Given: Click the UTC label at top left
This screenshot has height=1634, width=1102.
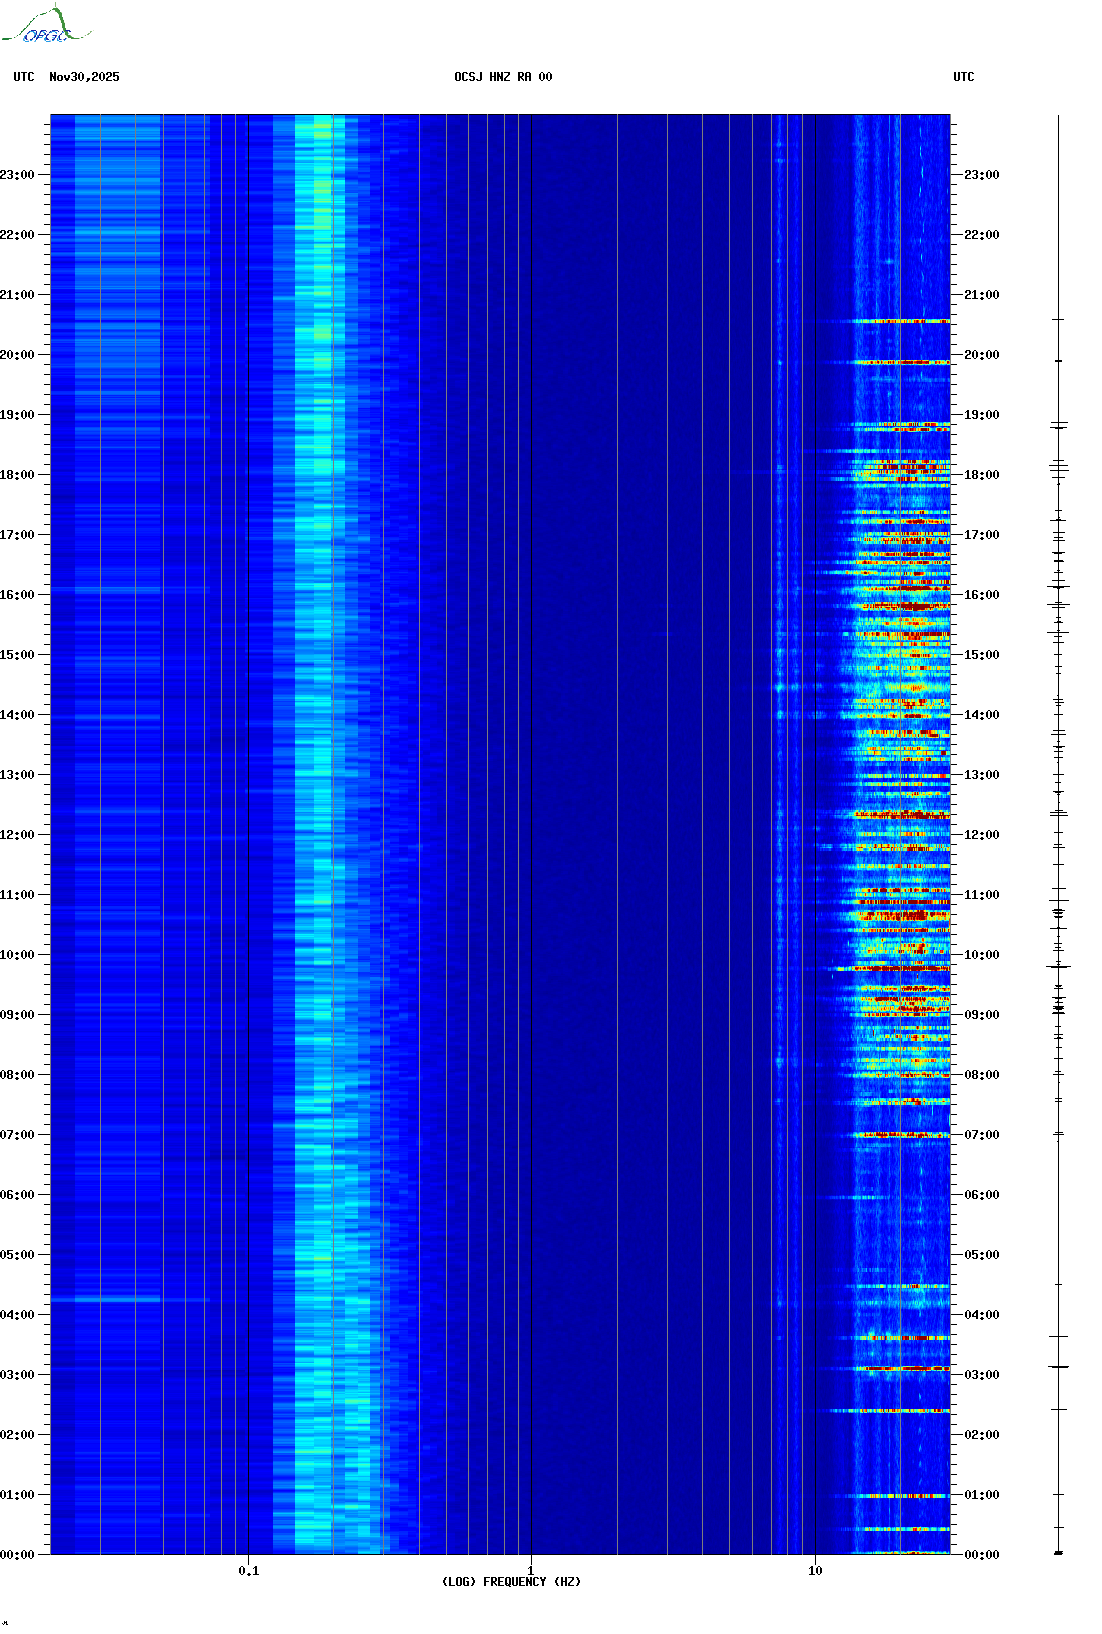Looking at the screenshot, I should pyautogui.click(x=24, y=77).
